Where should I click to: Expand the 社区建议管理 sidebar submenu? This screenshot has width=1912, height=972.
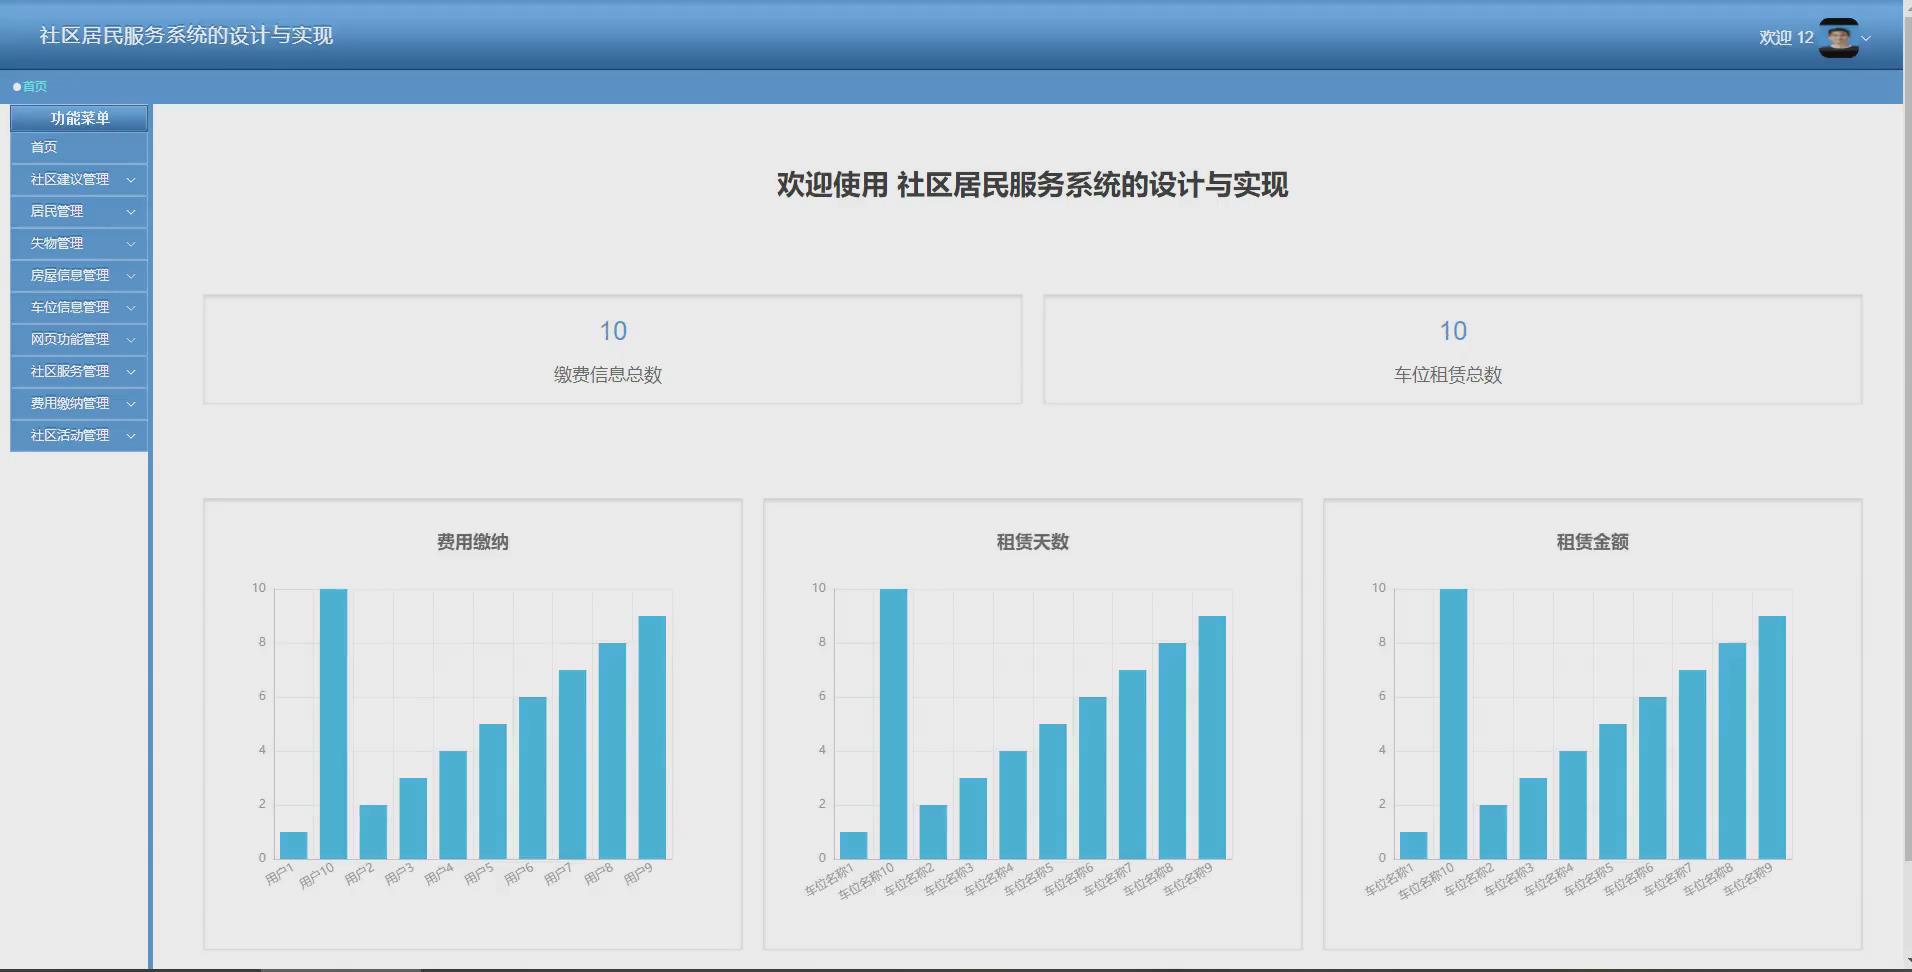(78, 179)
